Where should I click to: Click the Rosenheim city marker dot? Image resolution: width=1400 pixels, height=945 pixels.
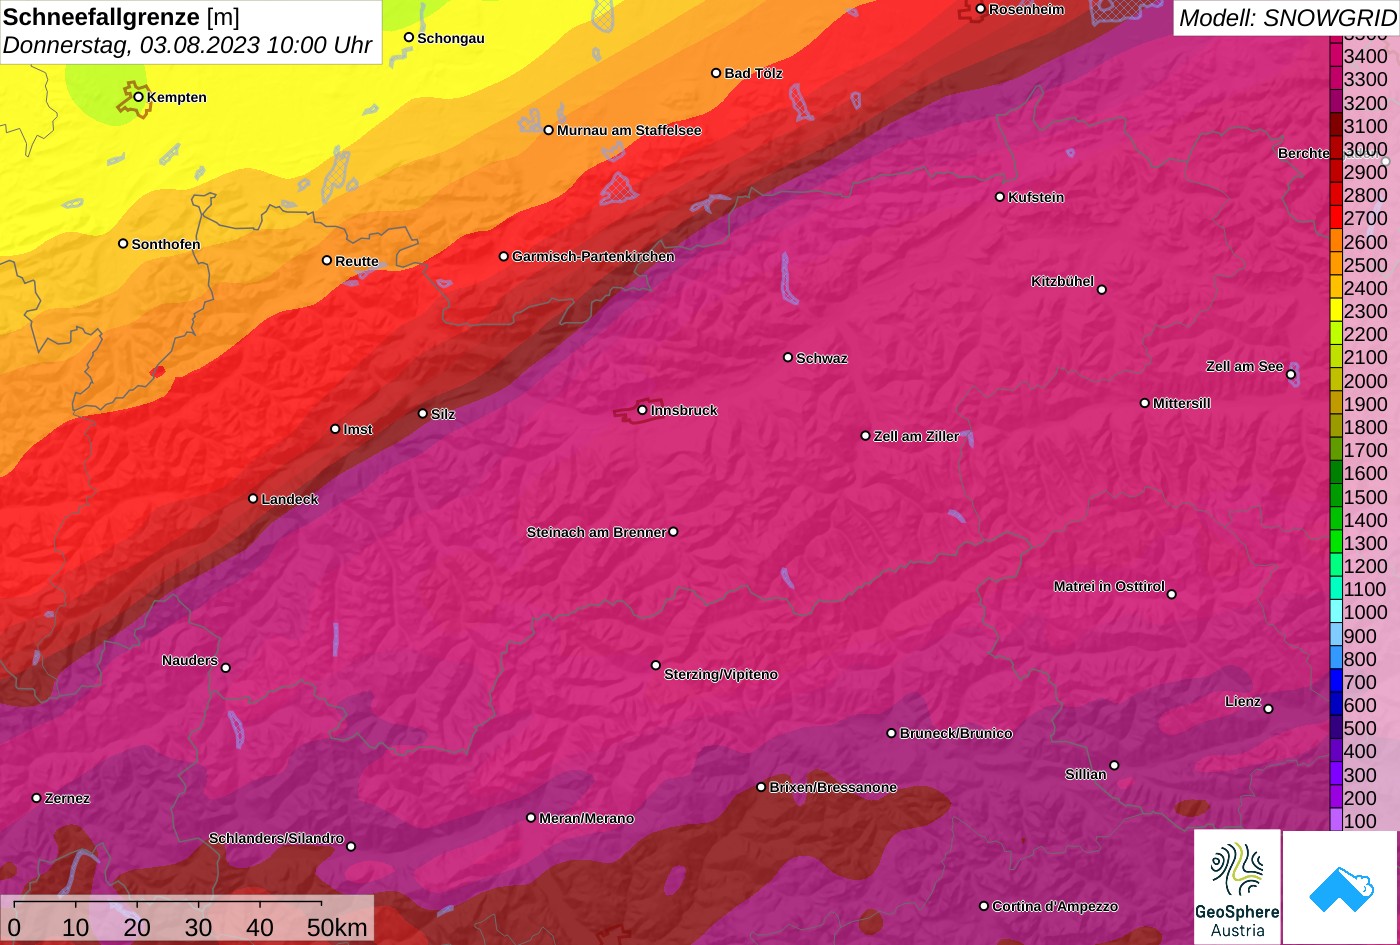click(981, 9)
